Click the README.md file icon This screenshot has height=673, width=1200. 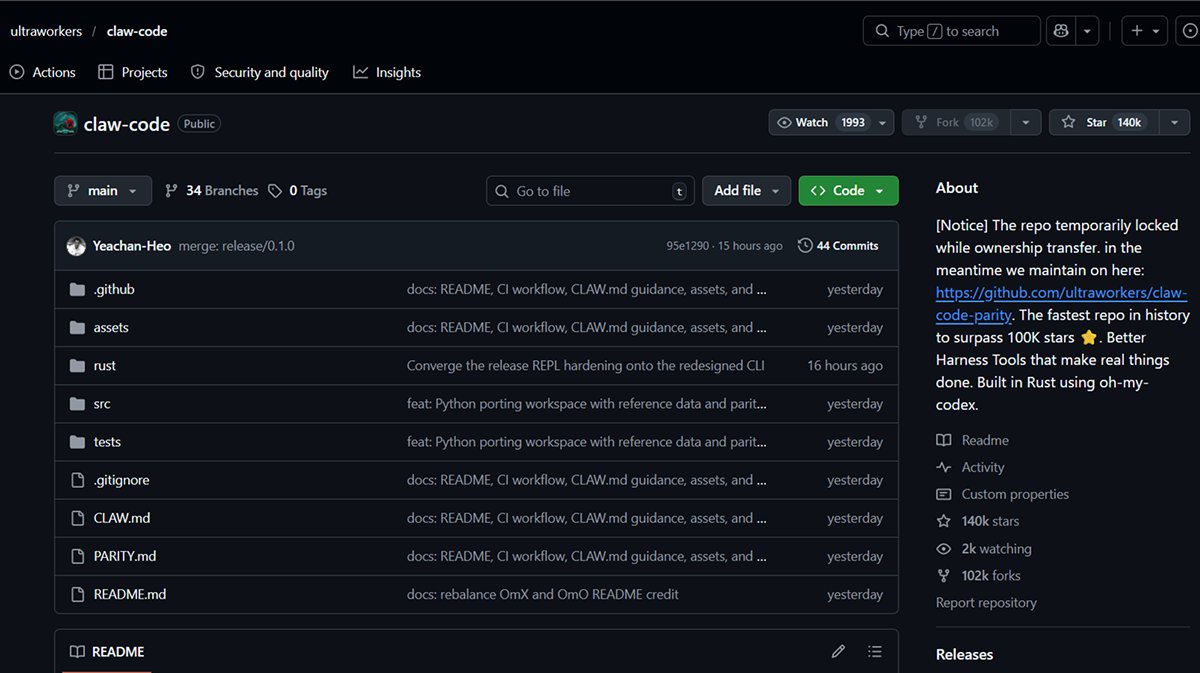(77, 594)
